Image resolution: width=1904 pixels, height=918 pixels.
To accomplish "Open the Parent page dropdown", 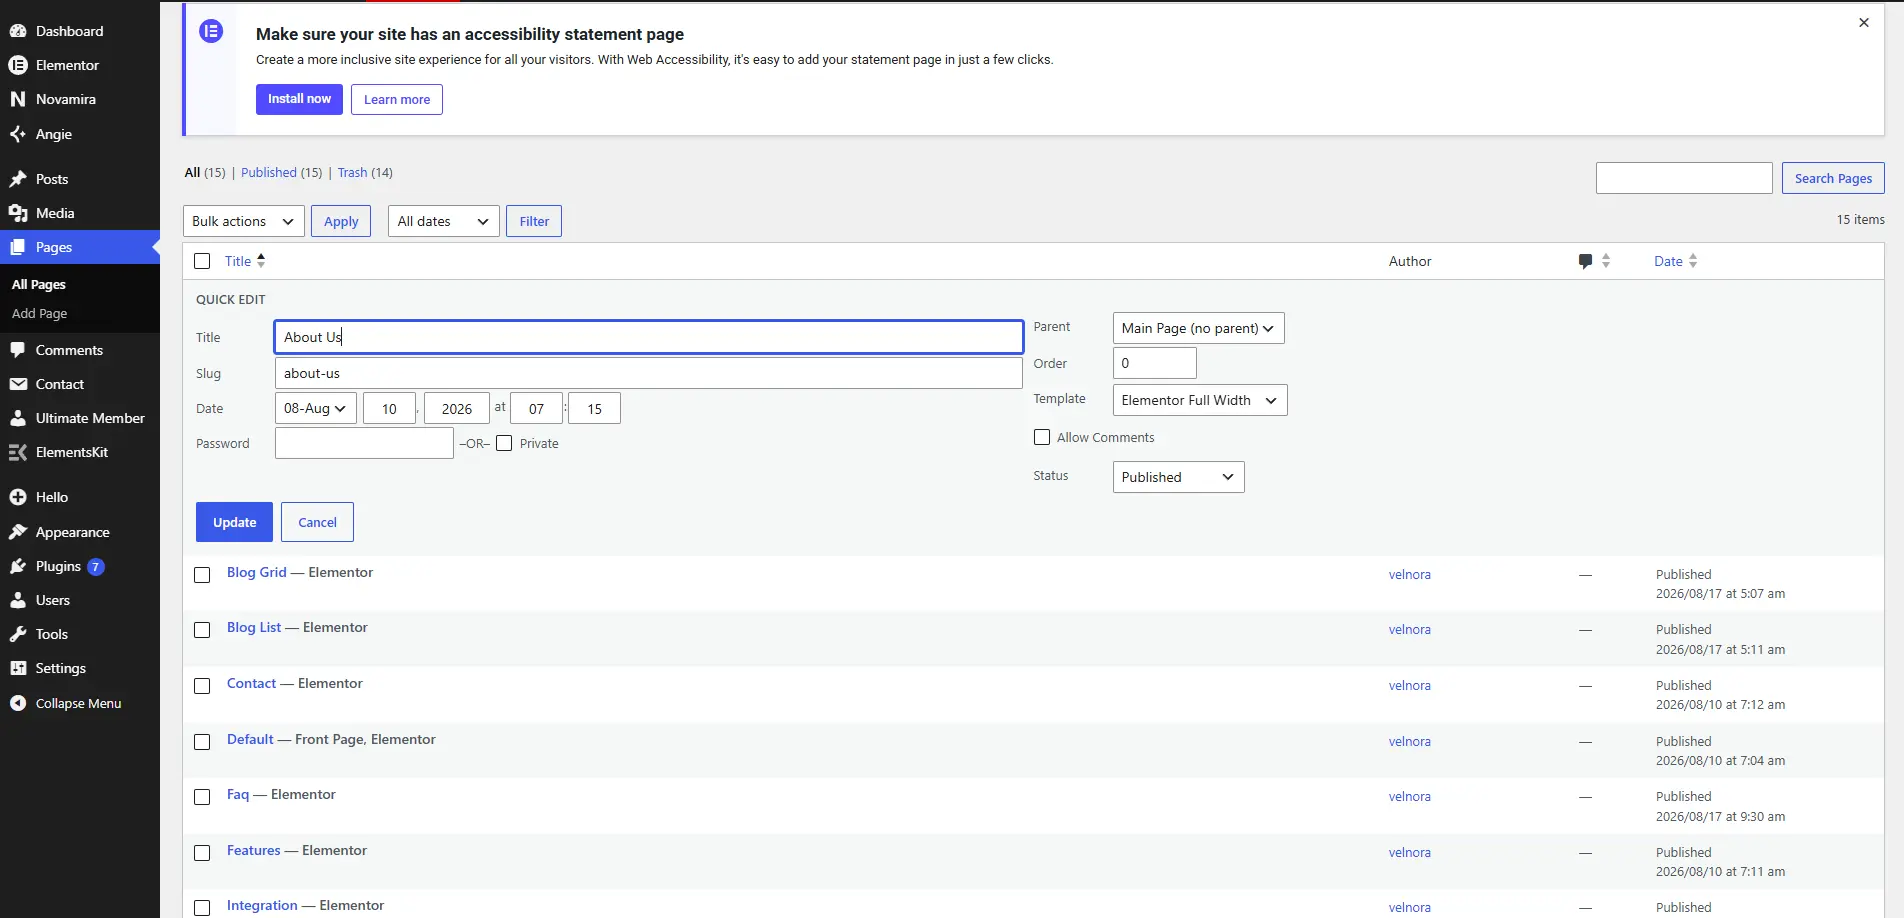I will [x=1198, y=328].
